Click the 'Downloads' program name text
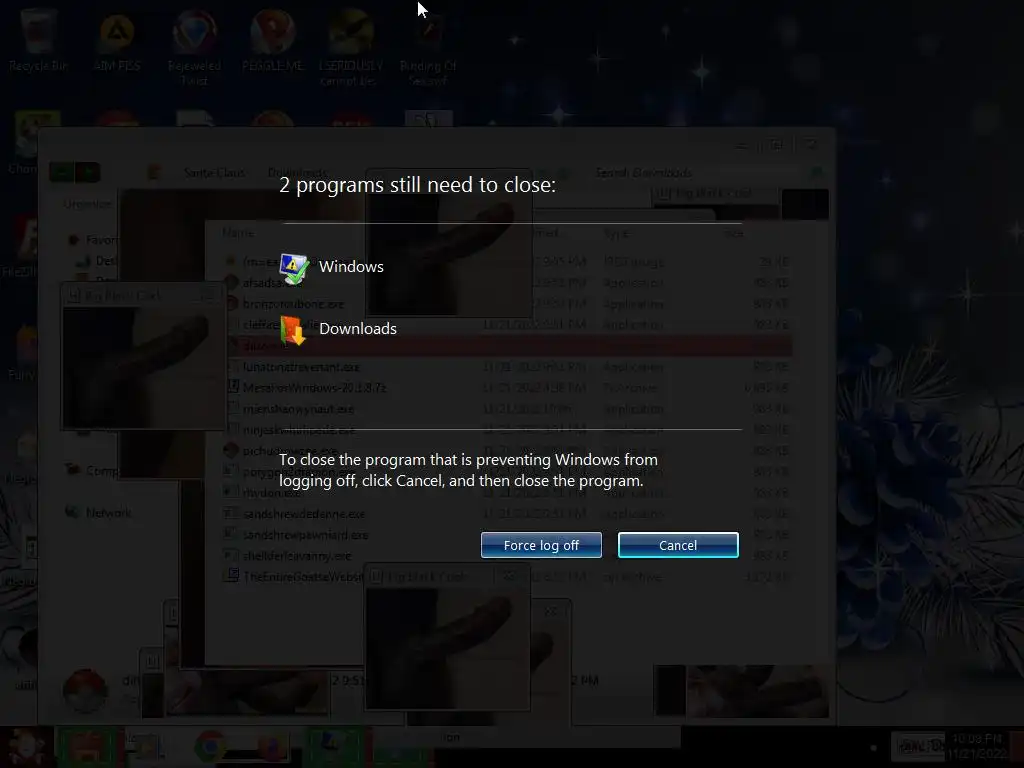Viewport: 1024px width, 768px height. (x=358, y=328)
